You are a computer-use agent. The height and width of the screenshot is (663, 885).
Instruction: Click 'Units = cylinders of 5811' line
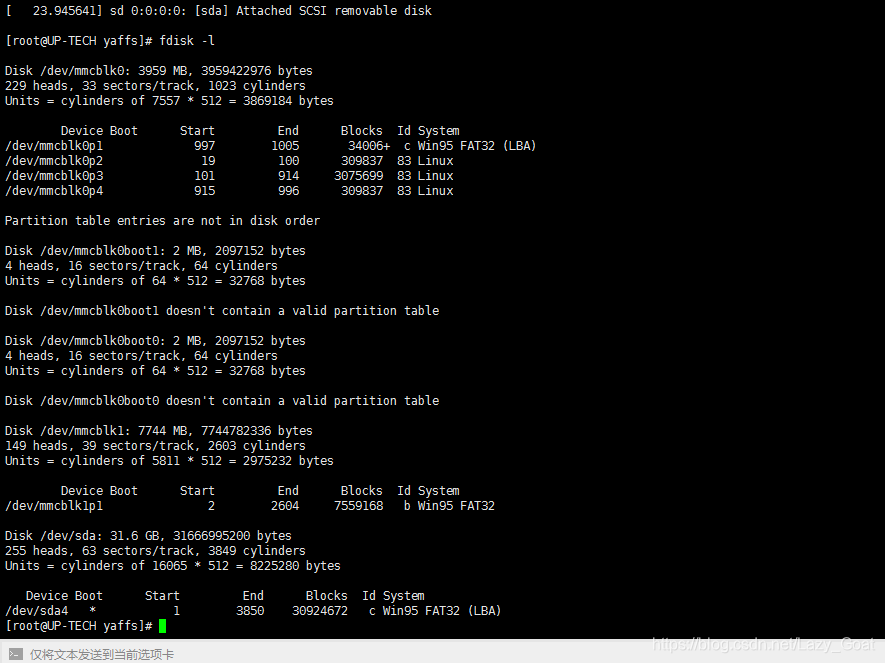click(x=169, y=461)
